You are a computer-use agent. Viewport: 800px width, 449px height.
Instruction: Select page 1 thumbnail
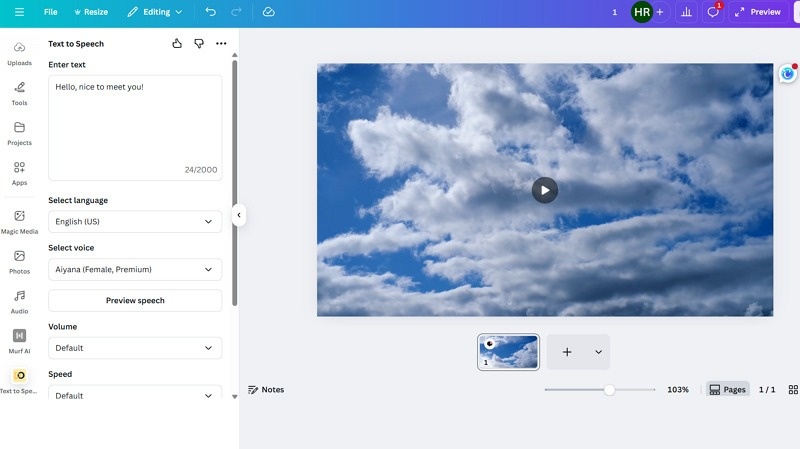point(508,352)
